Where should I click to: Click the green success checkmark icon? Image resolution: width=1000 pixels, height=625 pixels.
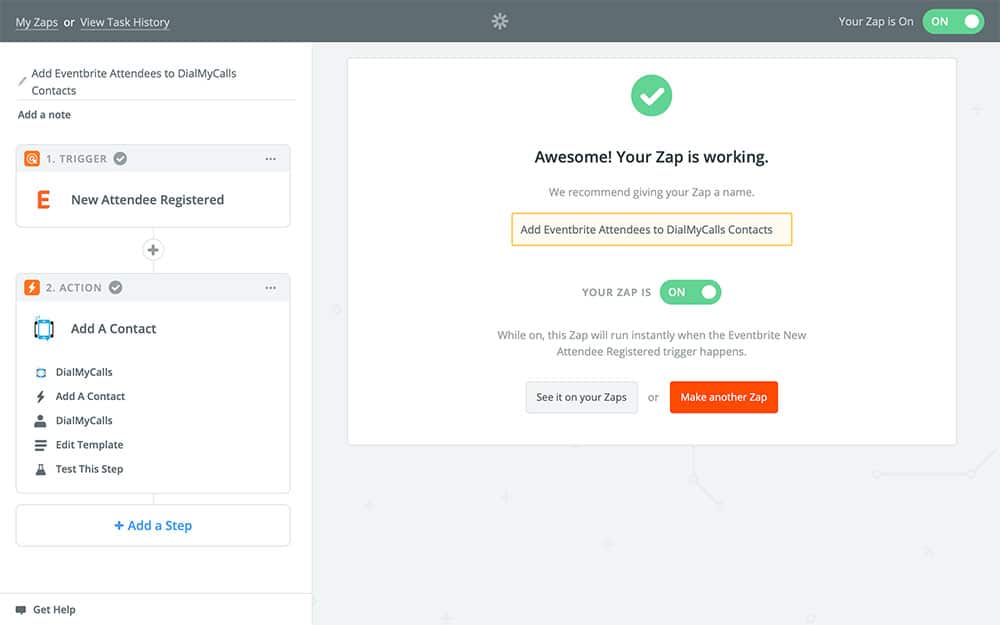651,96
